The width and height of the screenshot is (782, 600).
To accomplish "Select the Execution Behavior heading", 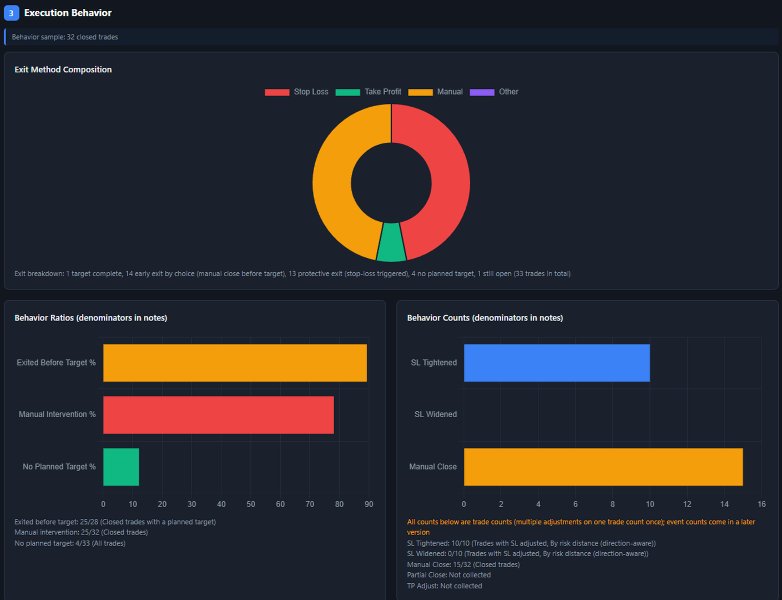I will coord(68,13).
